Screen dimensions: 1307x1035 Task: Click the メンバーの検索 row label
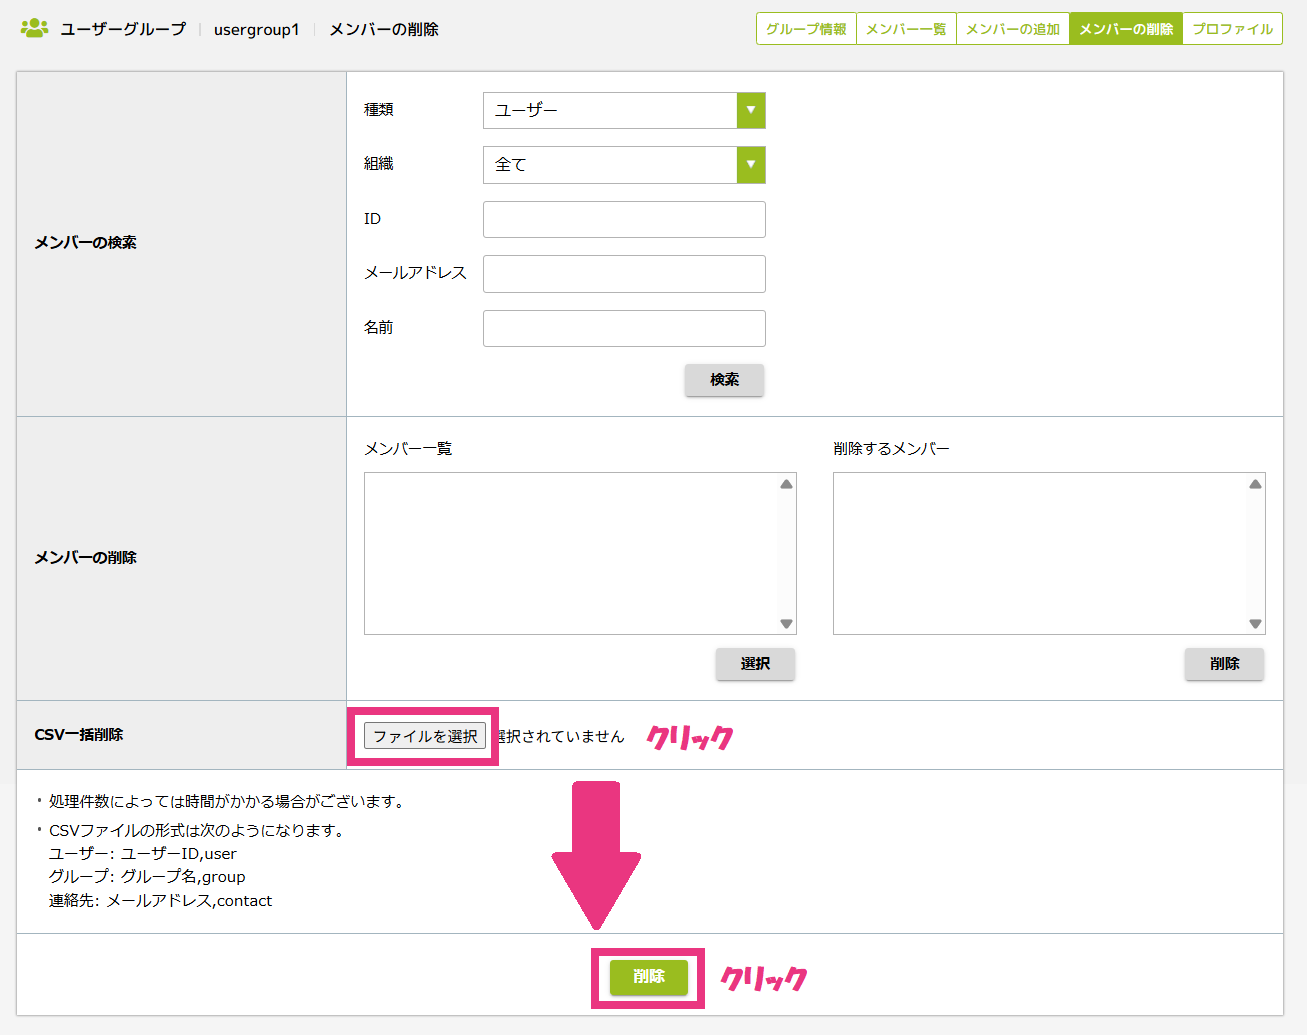pos(85,243)
